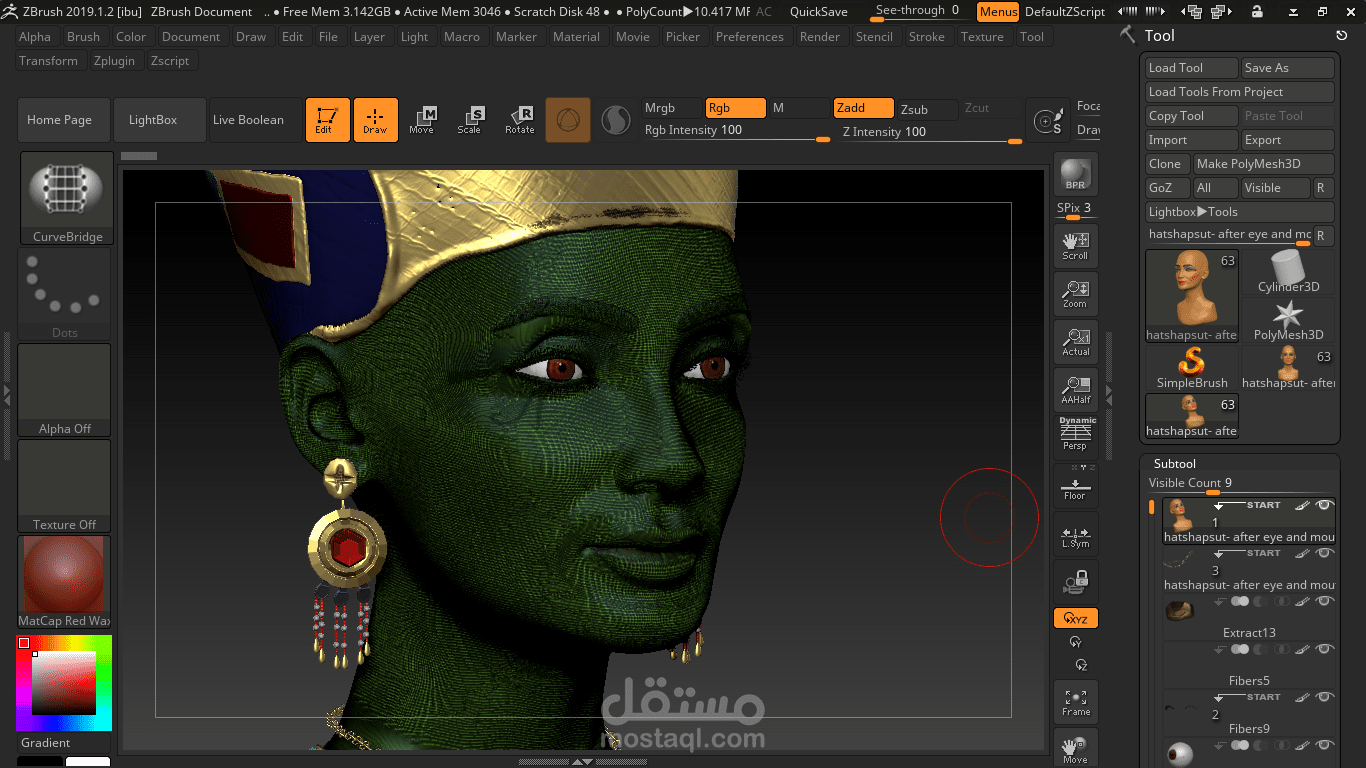Open the Stroke menu

pyautogui.click(x=926, y=37)
